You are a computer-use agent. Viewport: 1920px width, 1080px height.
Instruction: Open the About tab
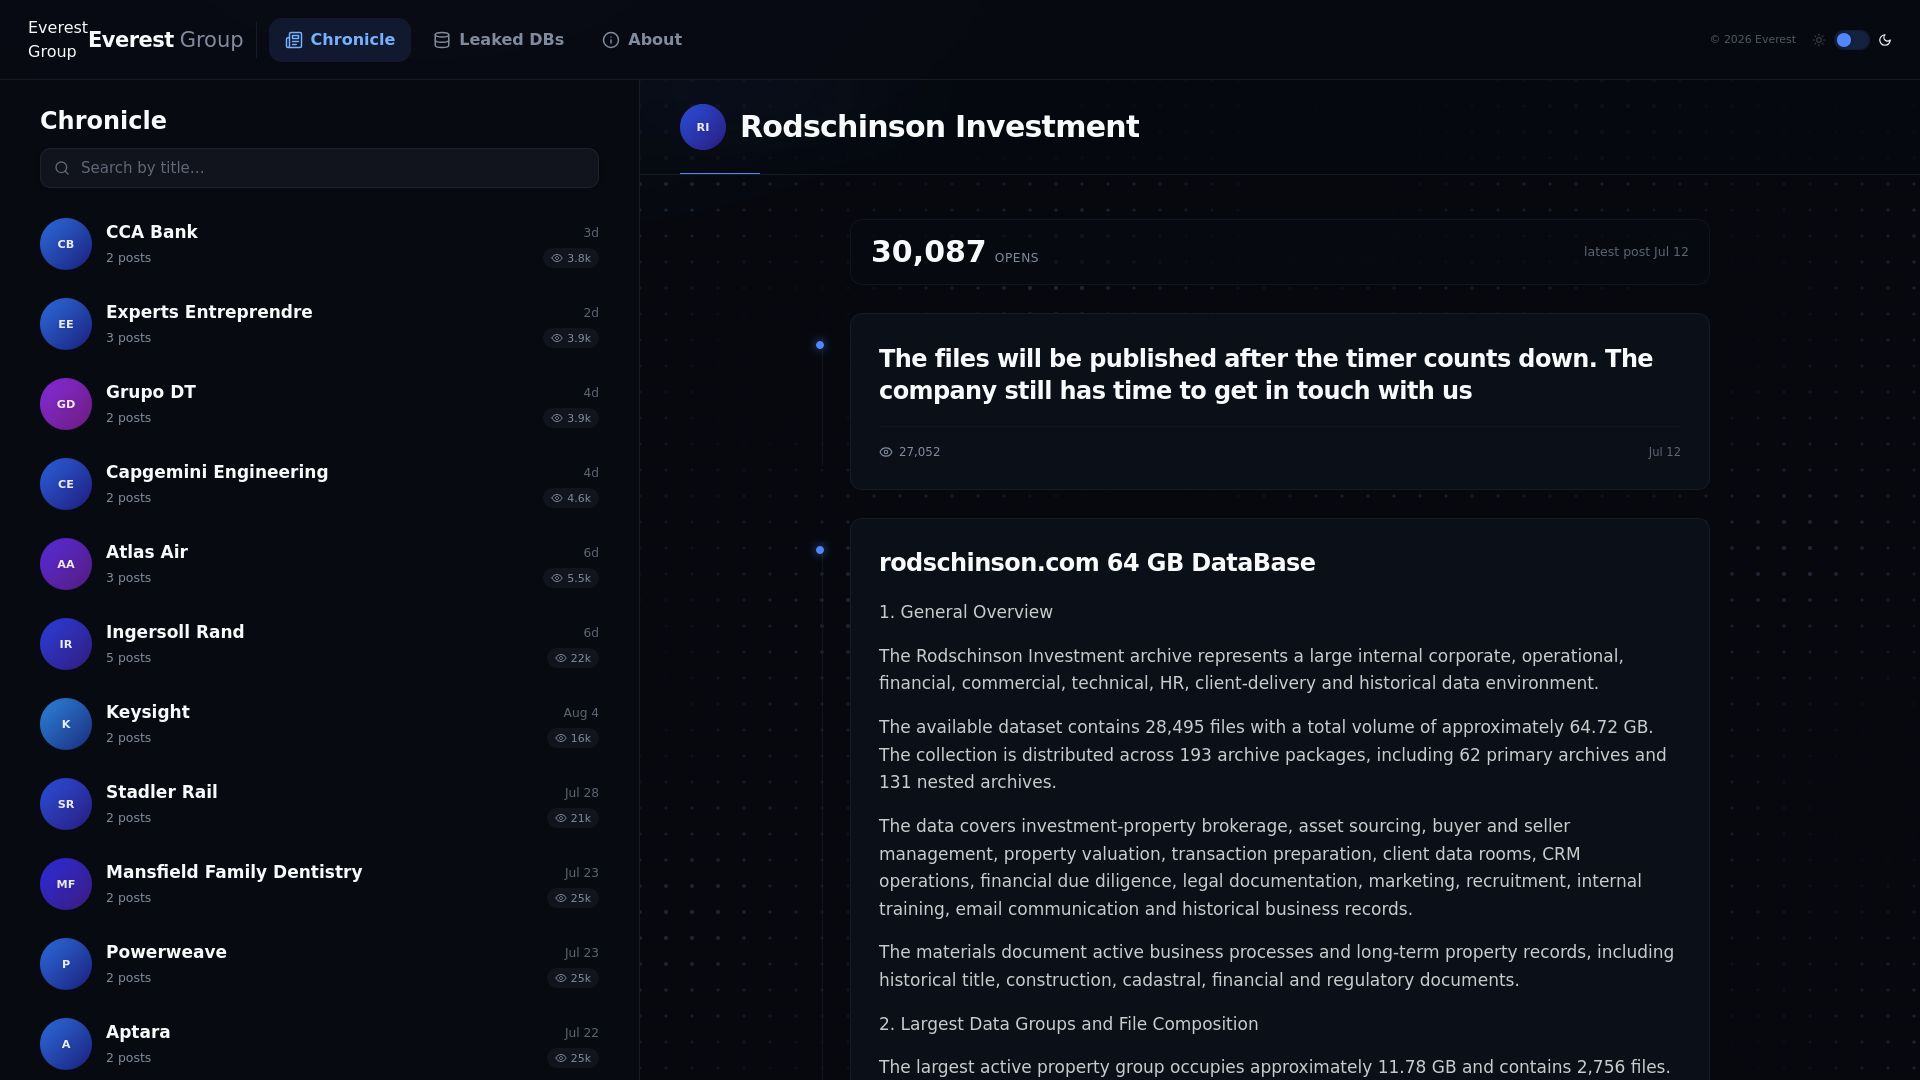click(x=642, y=40)
